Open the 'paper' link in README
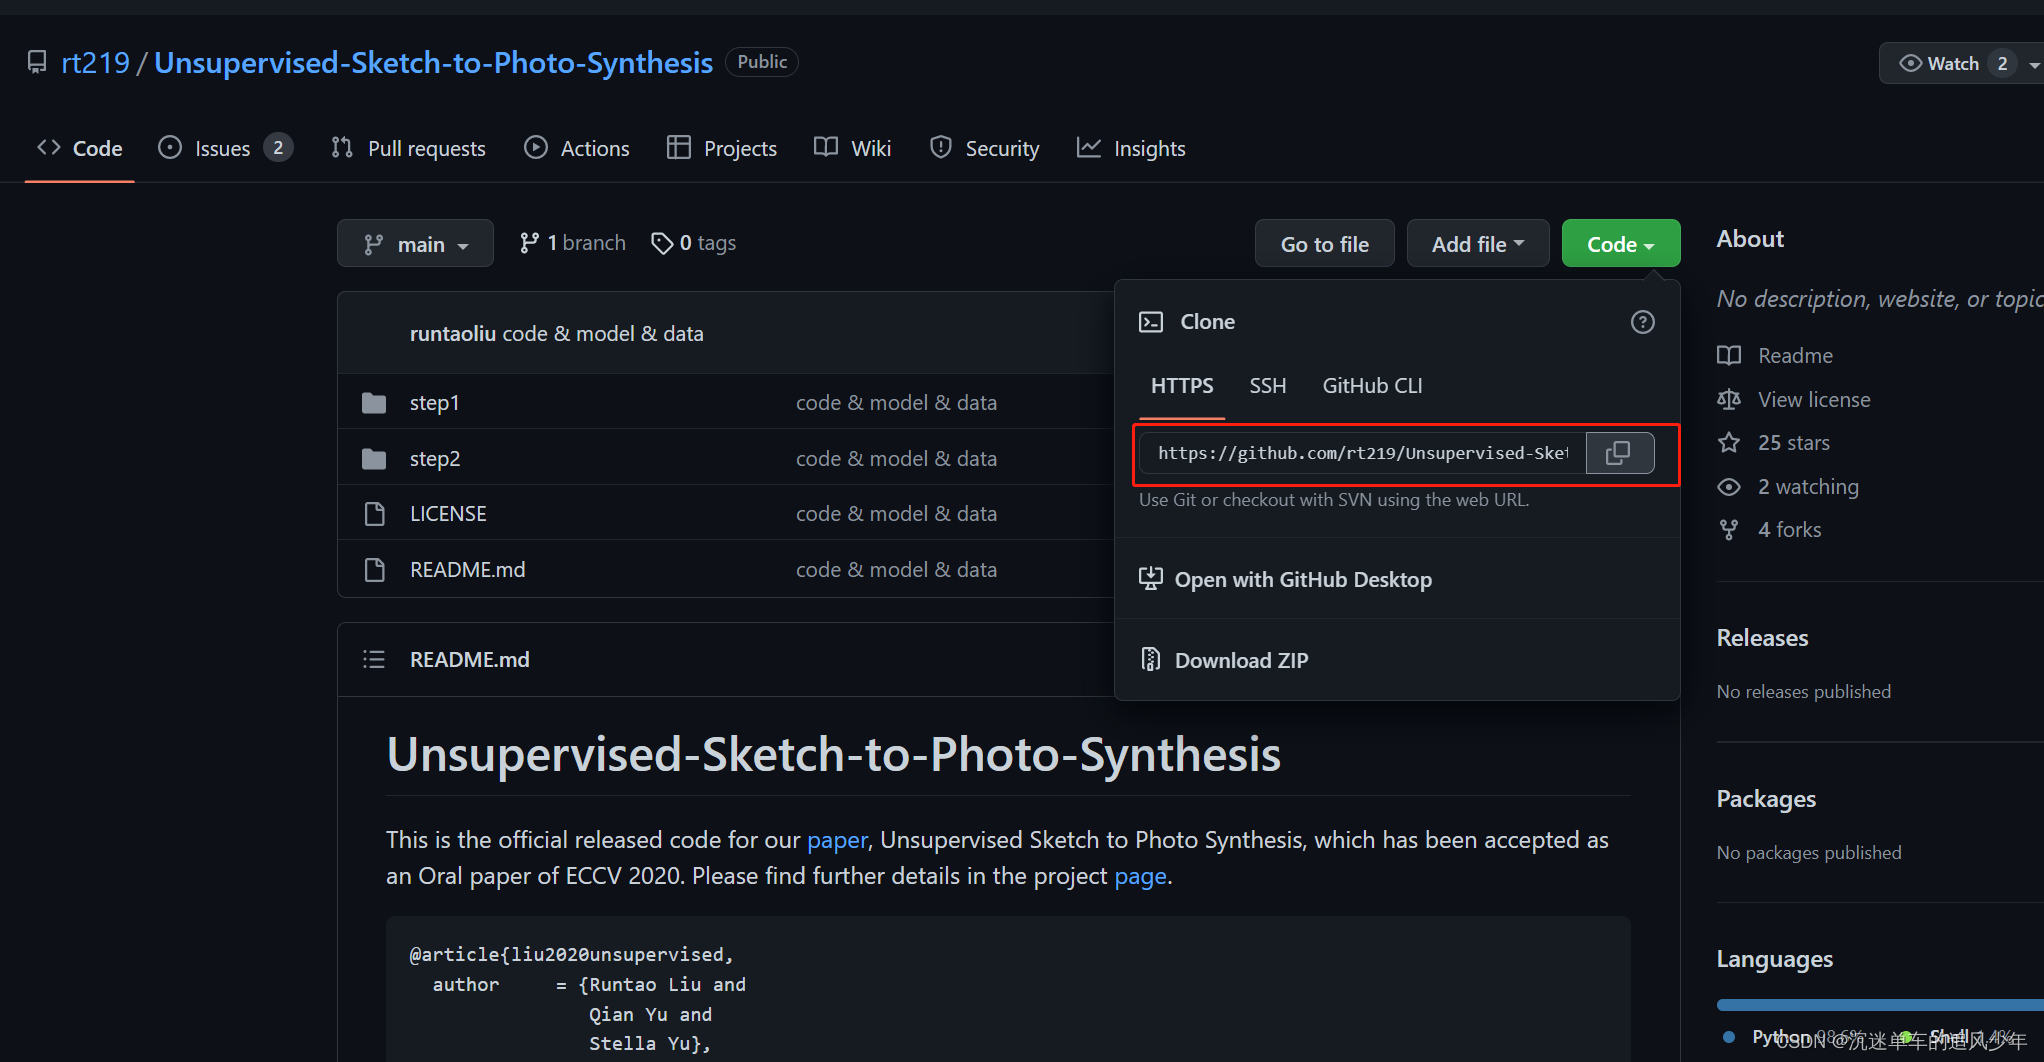Screen dimensions: 2044x1062 [x=837, y=840]
